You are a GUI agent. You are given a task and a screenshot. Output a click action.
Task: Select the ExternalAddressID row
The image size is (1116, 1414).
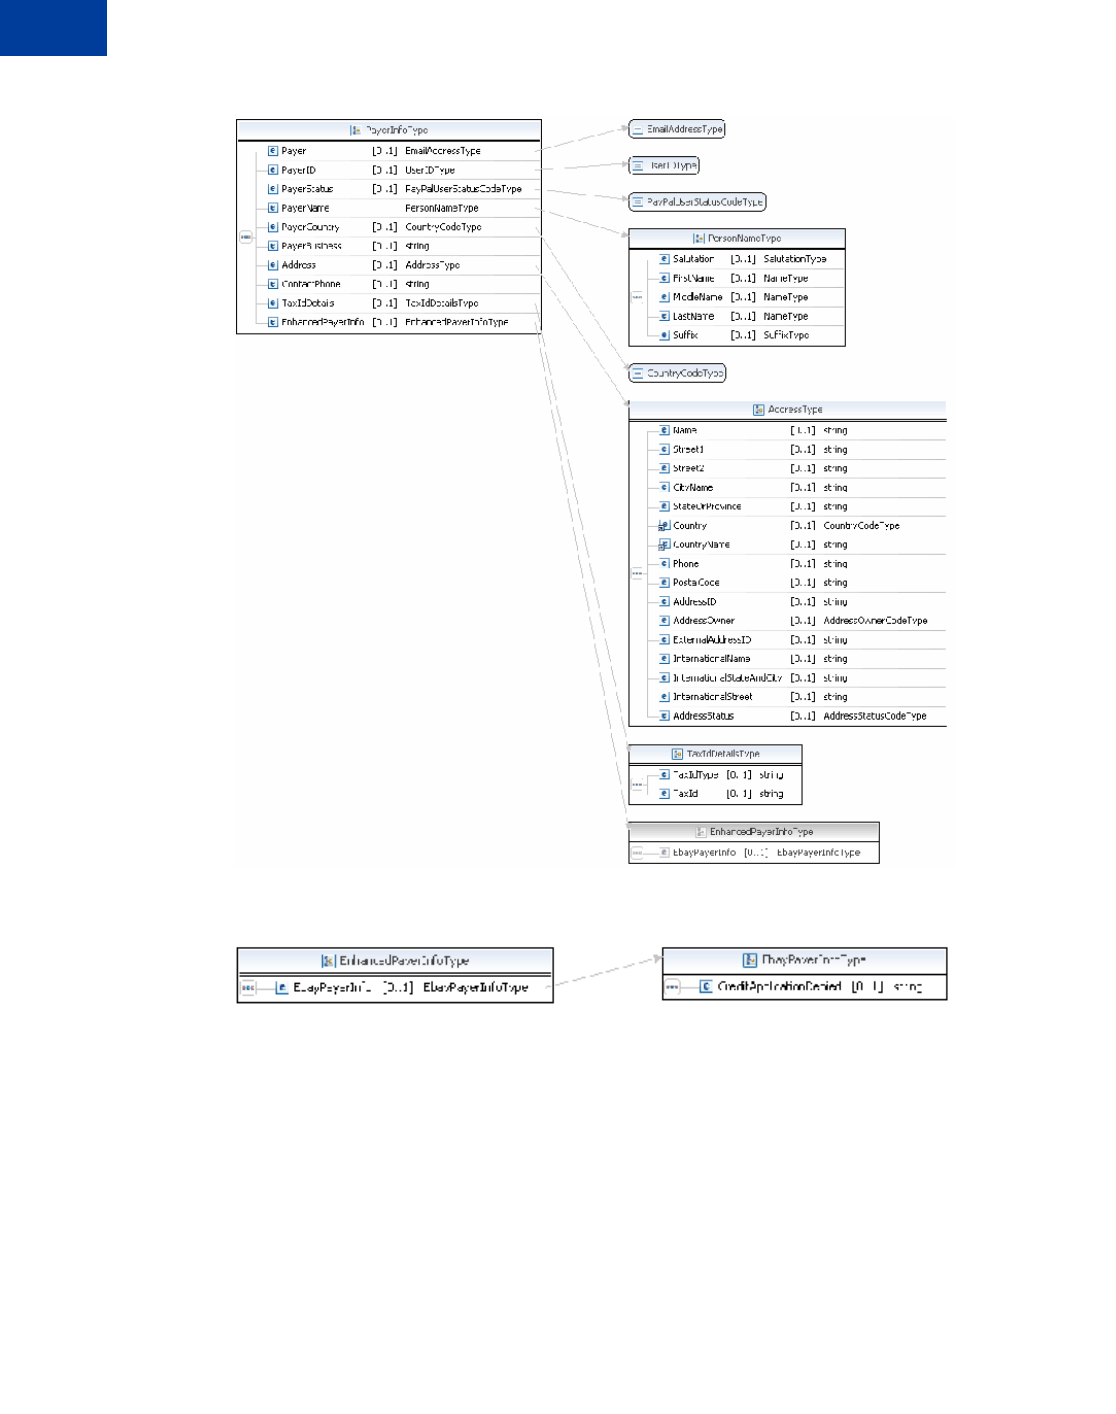[796, 640]
